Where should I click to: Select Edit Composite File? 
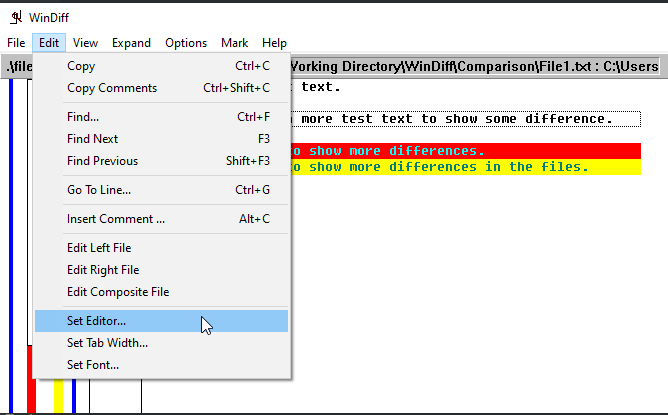[x=161, y=292]
